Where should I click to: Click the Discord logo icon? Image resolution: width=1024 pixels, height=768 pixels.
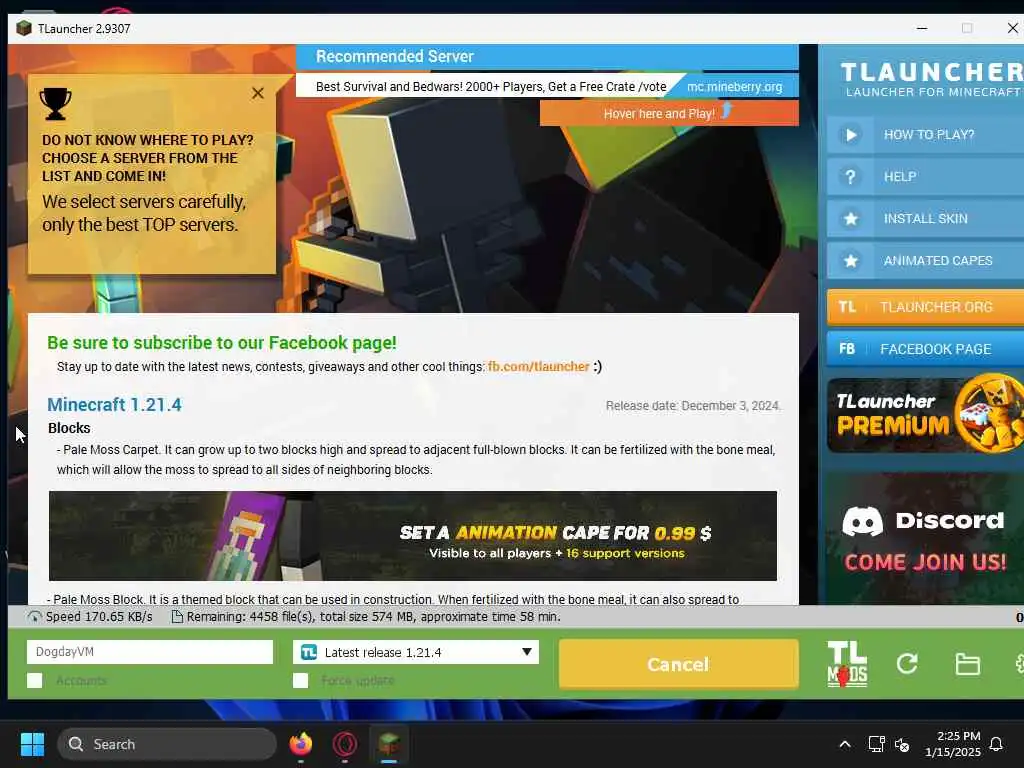point(862,521)
